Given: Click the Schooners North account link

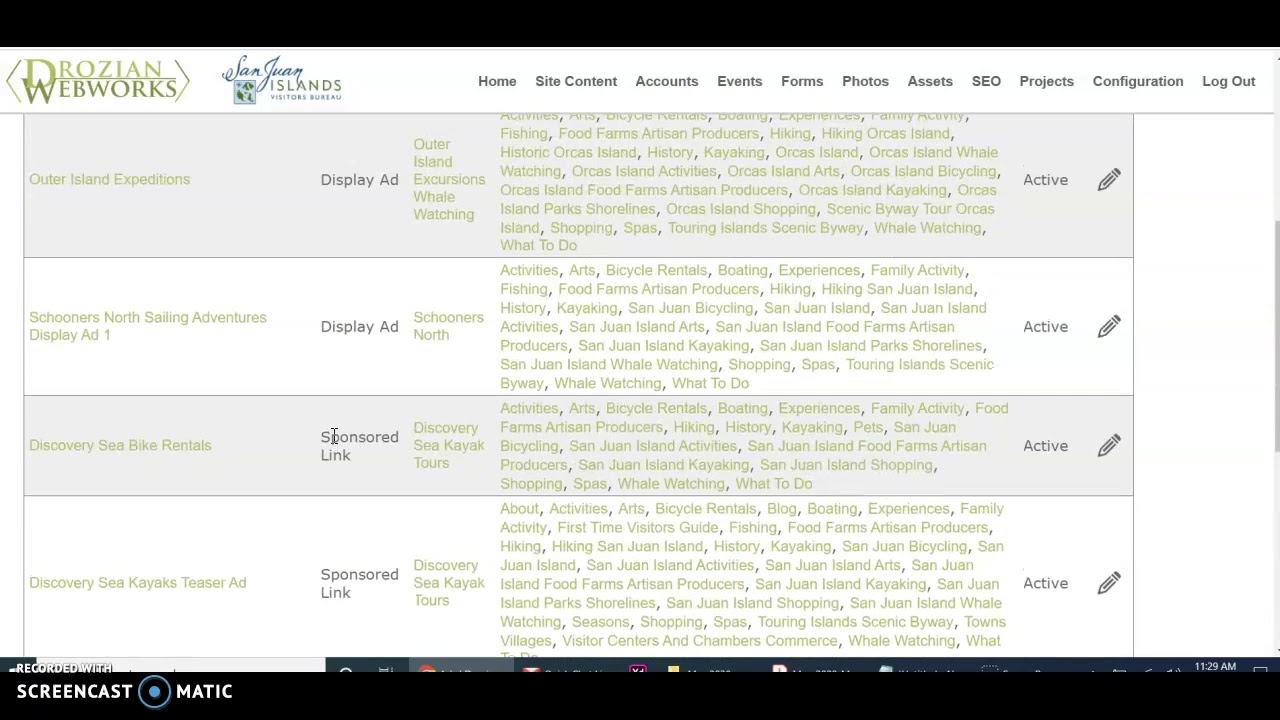Looking at the screenshot, I should click(x=448, y=326).
